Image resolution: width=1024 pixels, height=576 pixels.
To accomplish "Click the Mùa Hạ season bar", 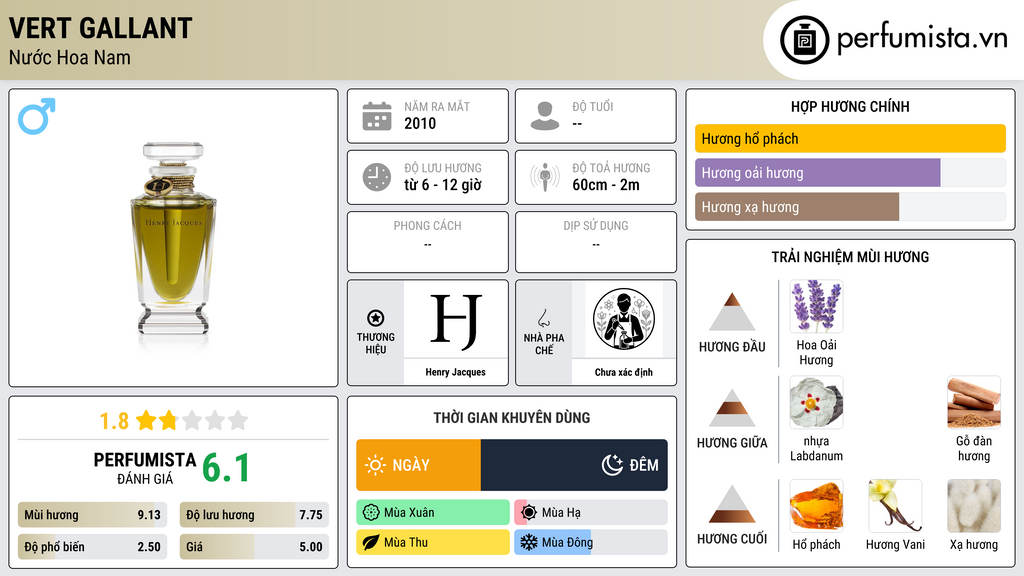I will [591, 513].
